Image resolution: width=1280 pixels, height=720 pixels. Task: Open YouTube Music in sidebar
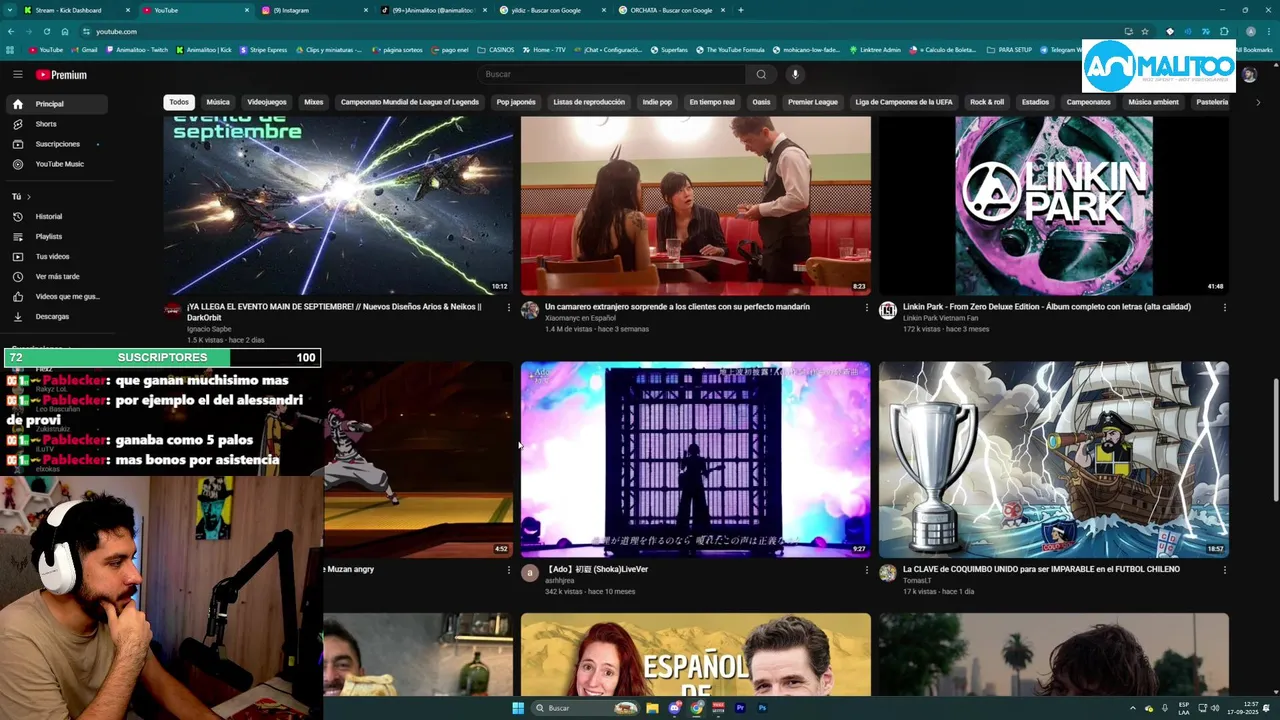pos(56,164)
